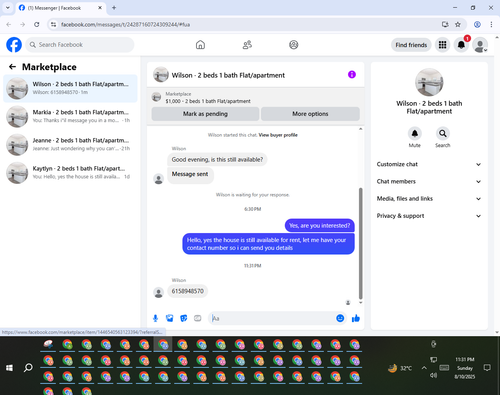Click the Find friends button

411,45
